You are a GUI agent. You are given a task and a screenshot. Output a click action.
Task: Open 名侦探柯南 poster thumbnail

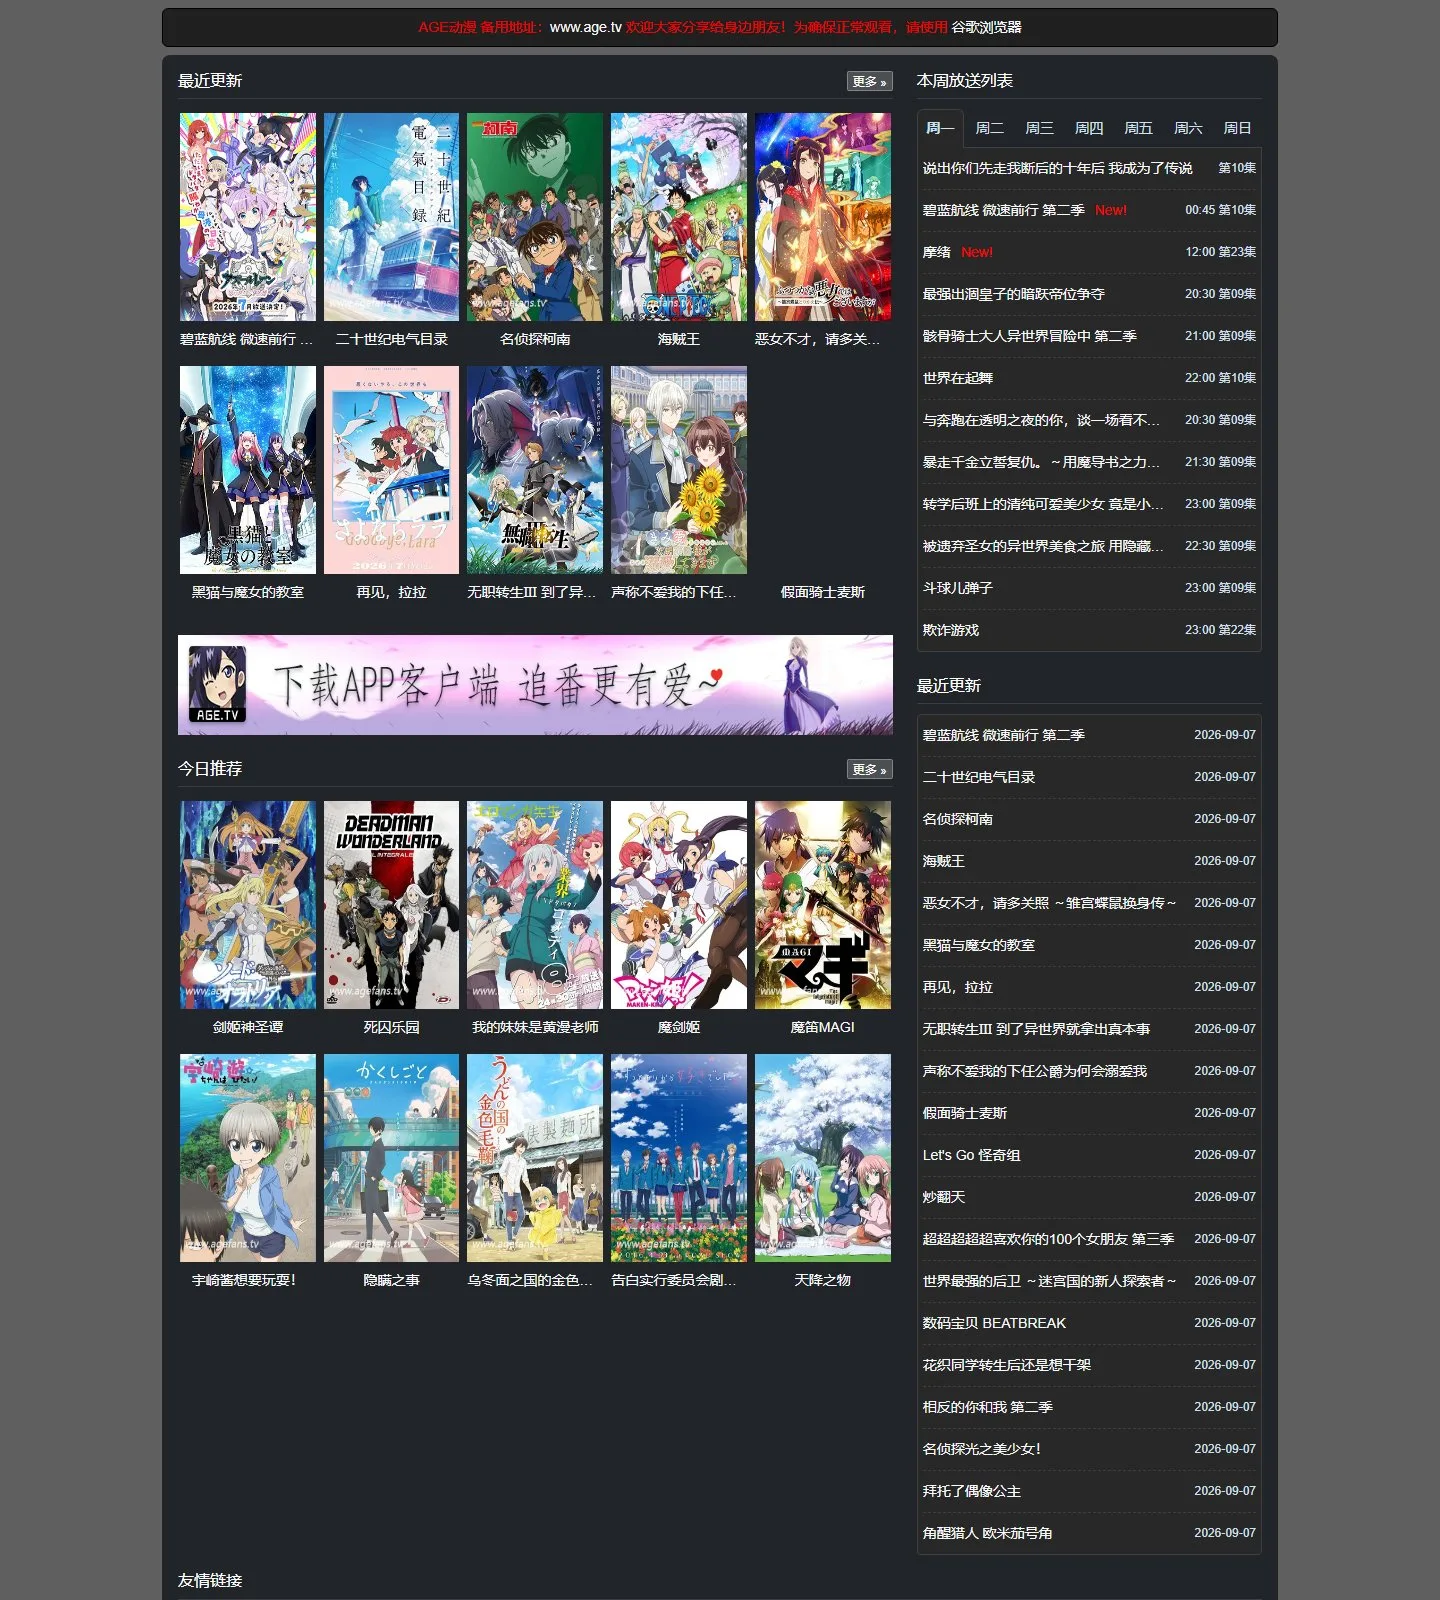tap(535, 217)
